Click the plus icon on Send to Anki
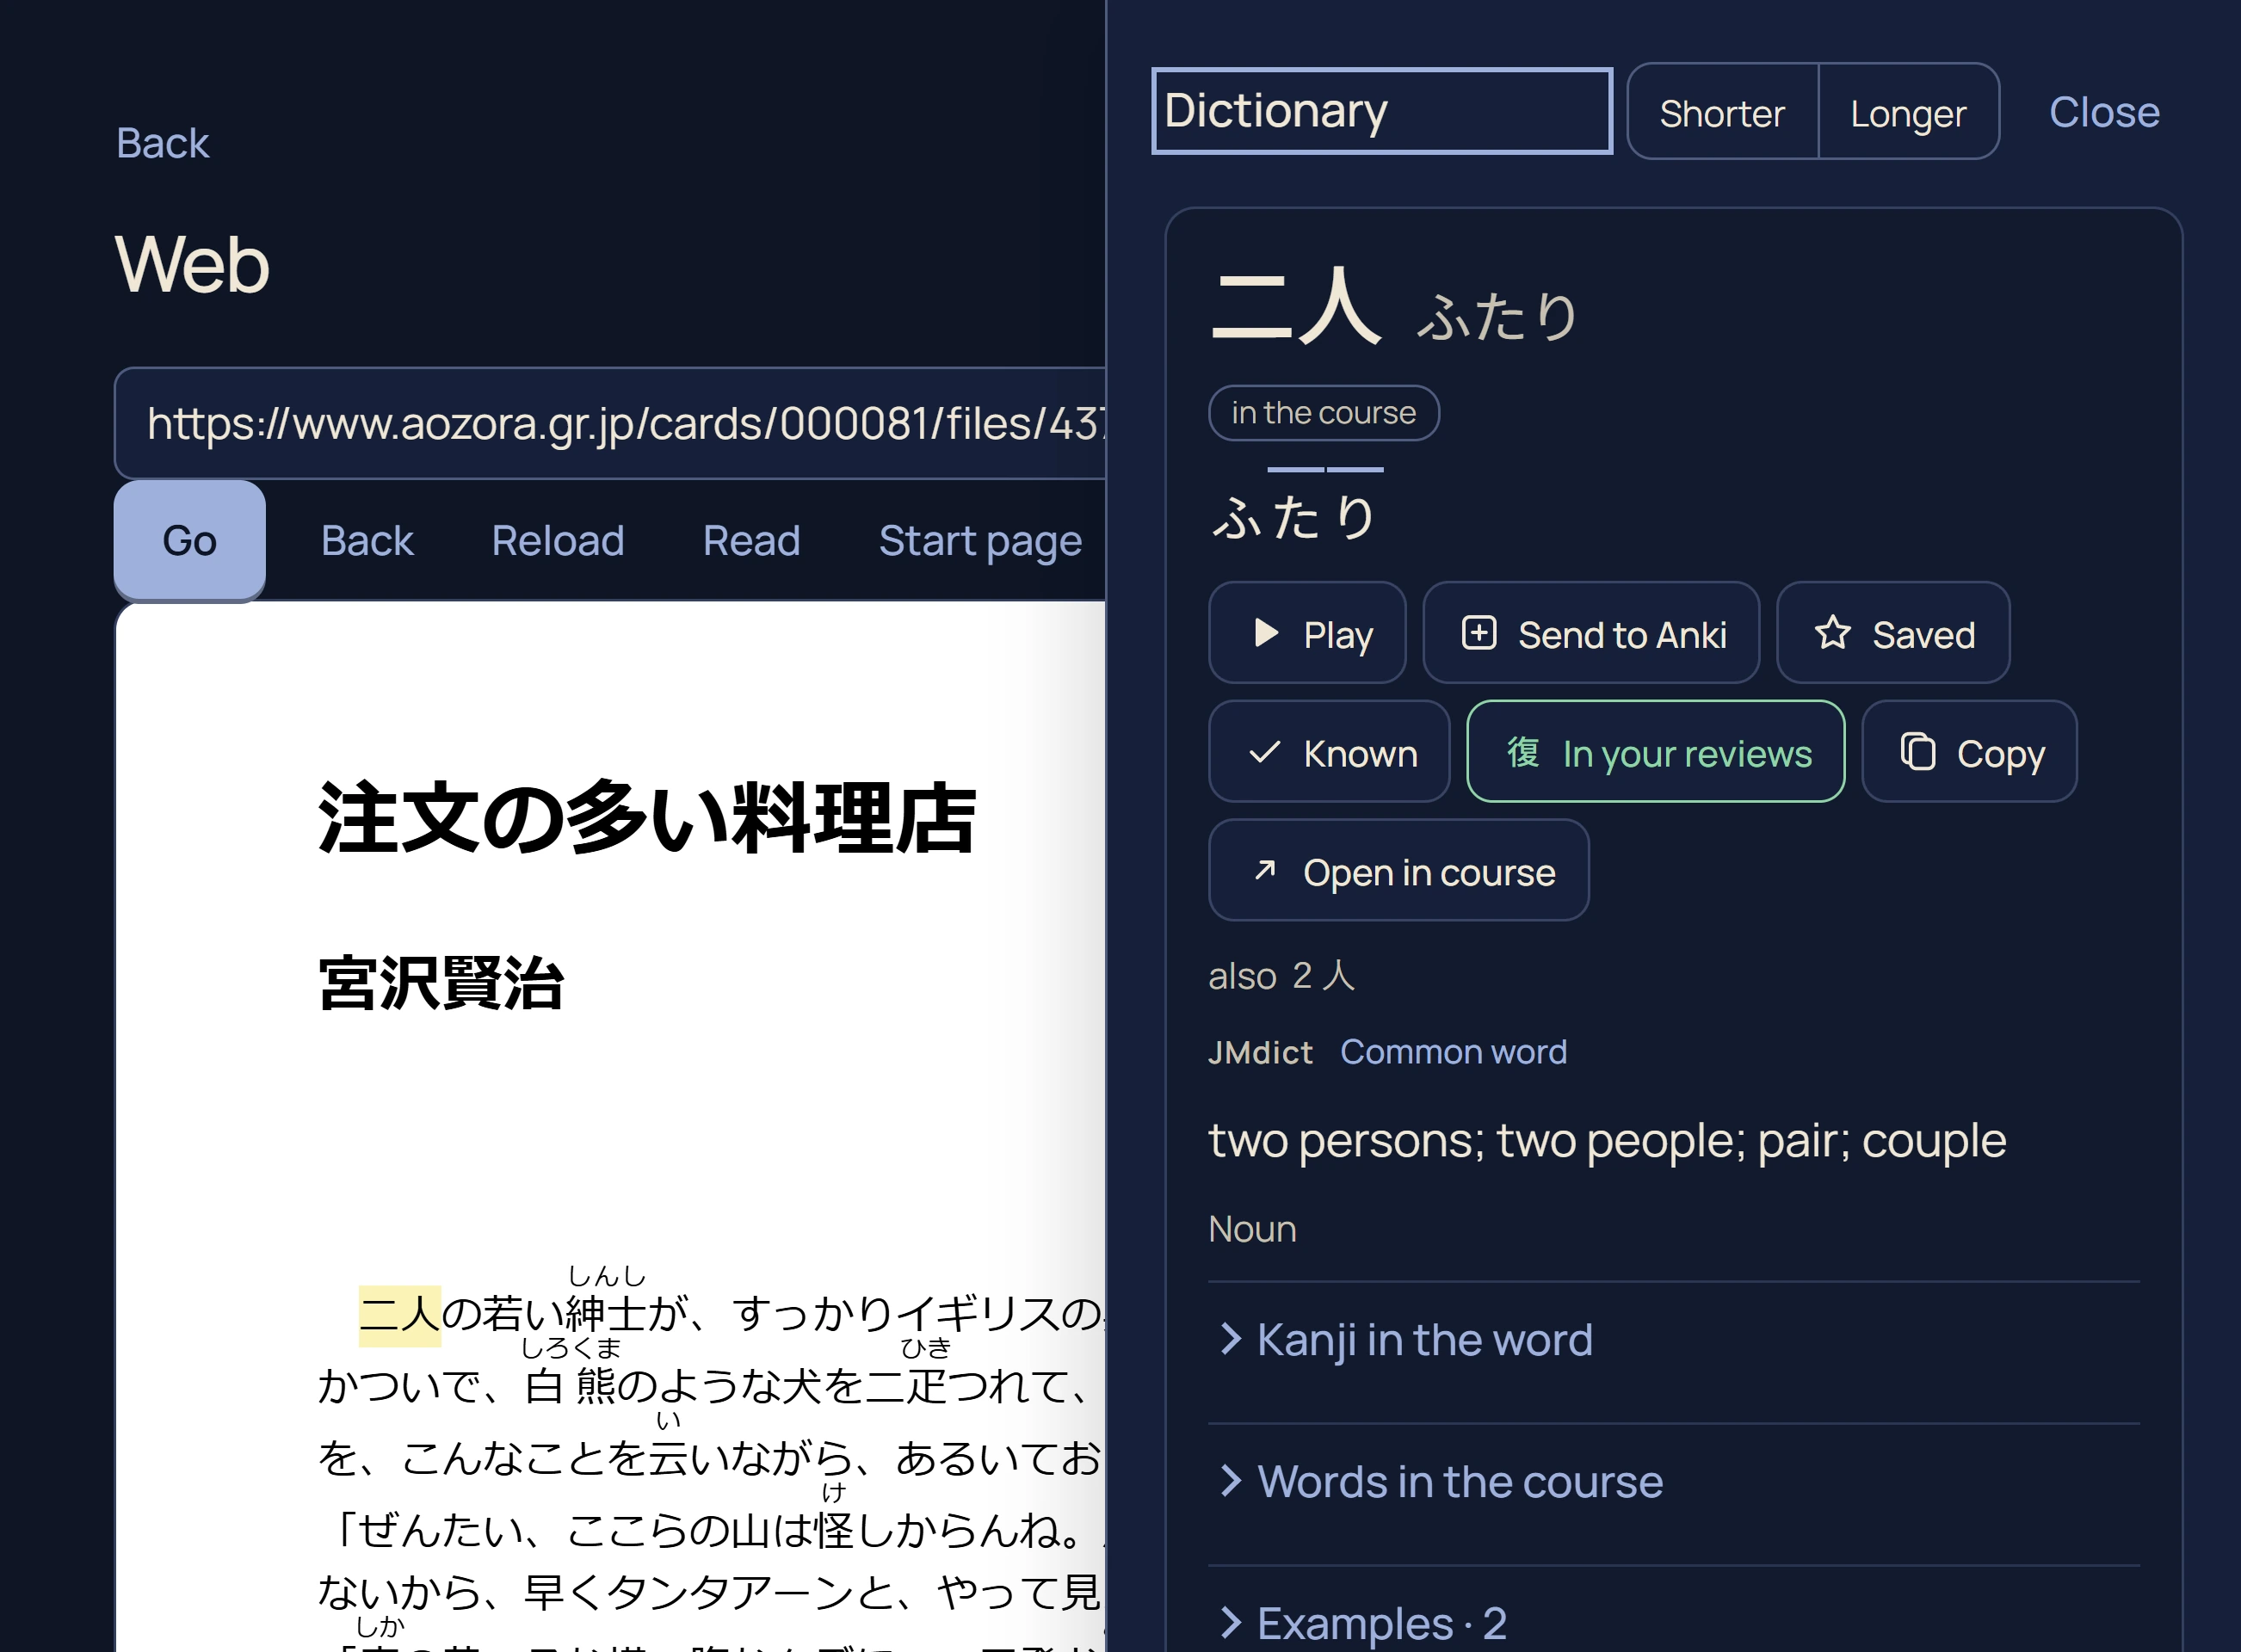This screenshot has width=2241, height=1652. tap(1478, 633)
